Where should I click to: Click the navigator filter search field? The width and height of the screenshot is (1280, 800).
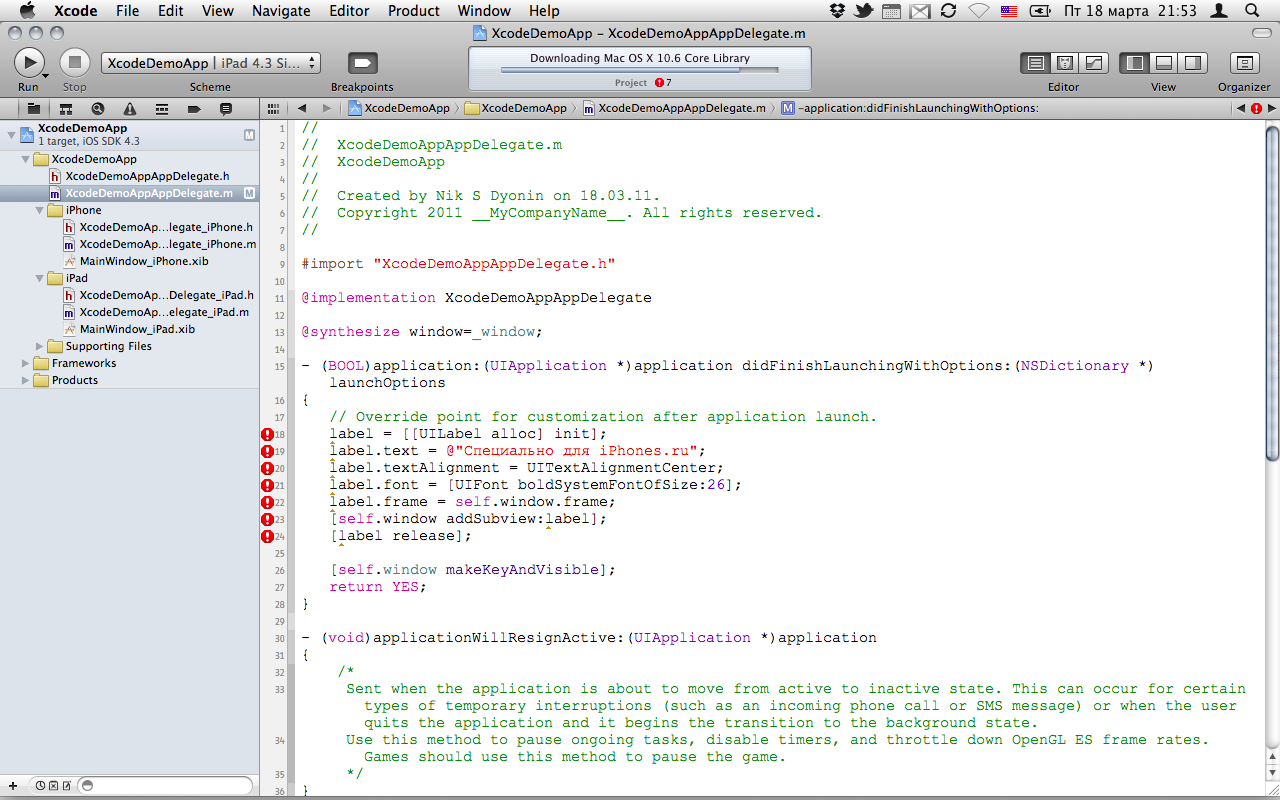(165, 786)
